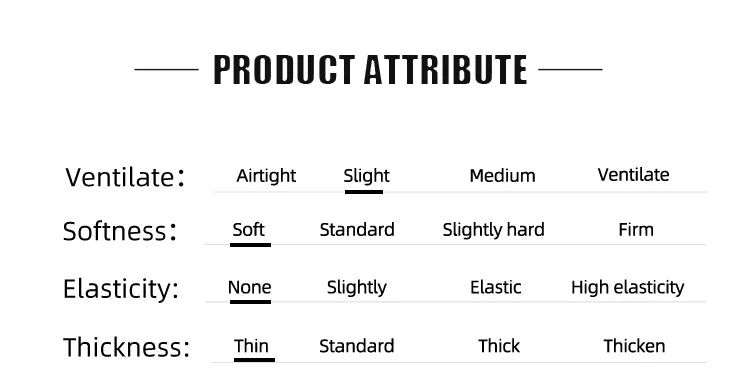Choose Standard softness
This screenshot has height=392, width=750.
point(357,230)
